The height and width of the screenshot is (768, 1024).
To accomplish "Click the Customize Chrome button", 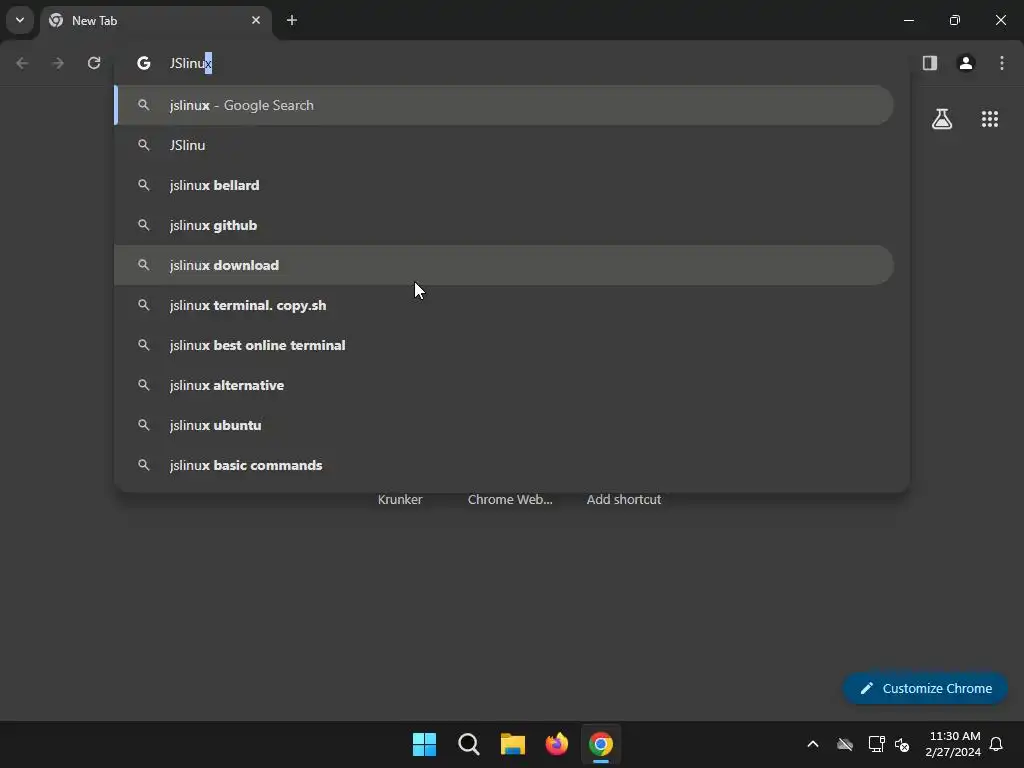I will [925, 688].
